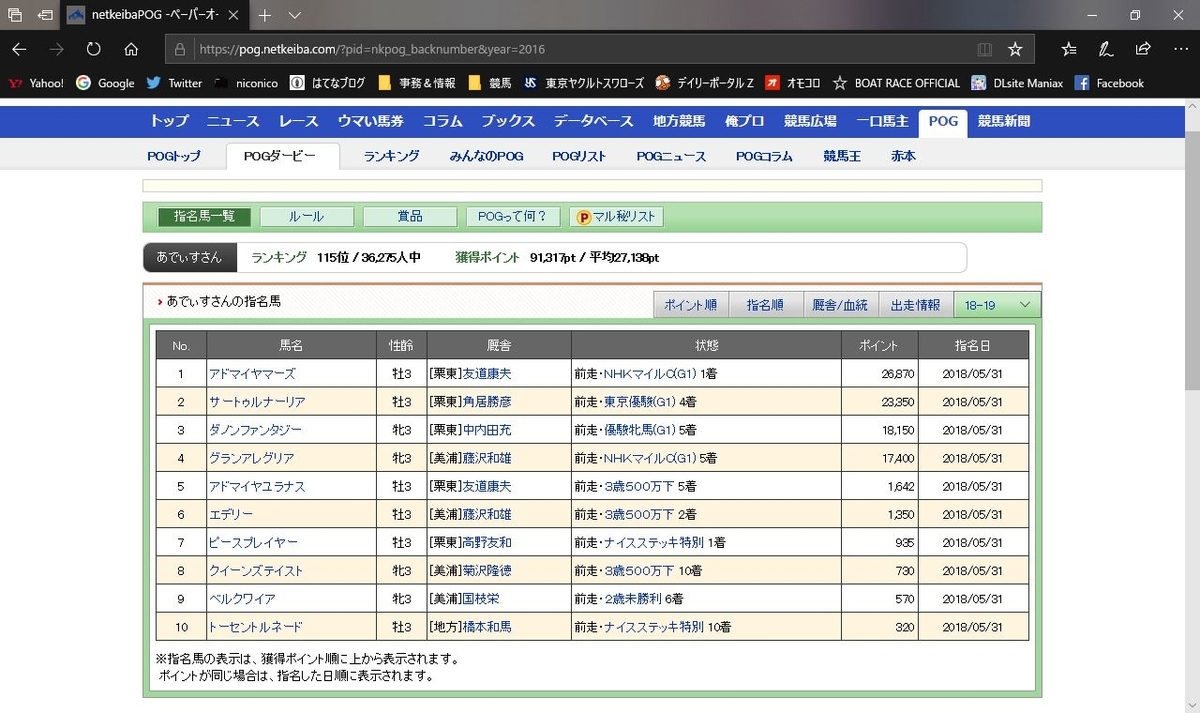Share this page icon
The height and width of the screenshot is (713, 1200).
tap(1143, 49)
